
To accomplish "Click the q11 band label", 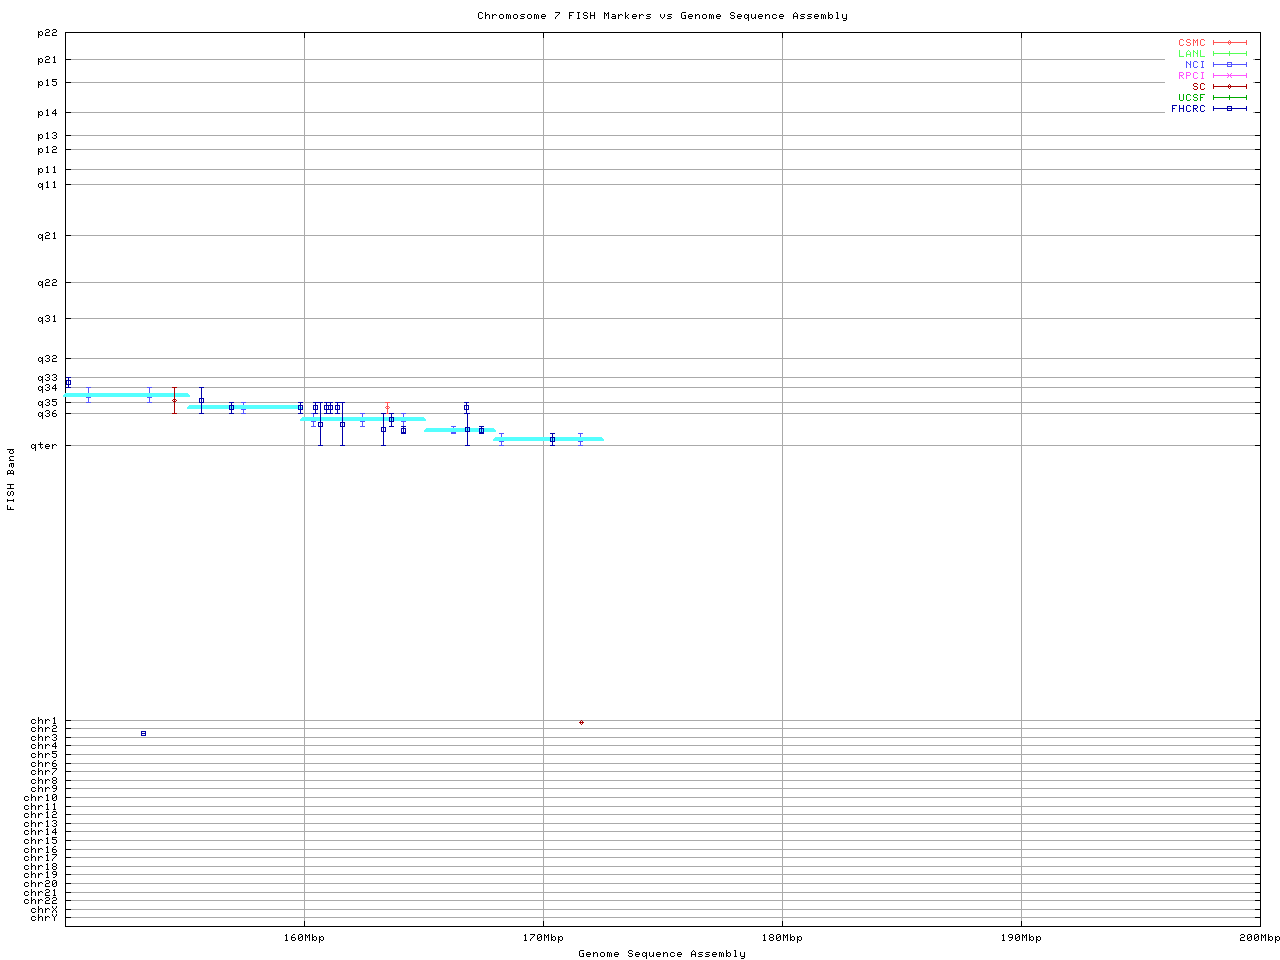I will tap(47, 185).
